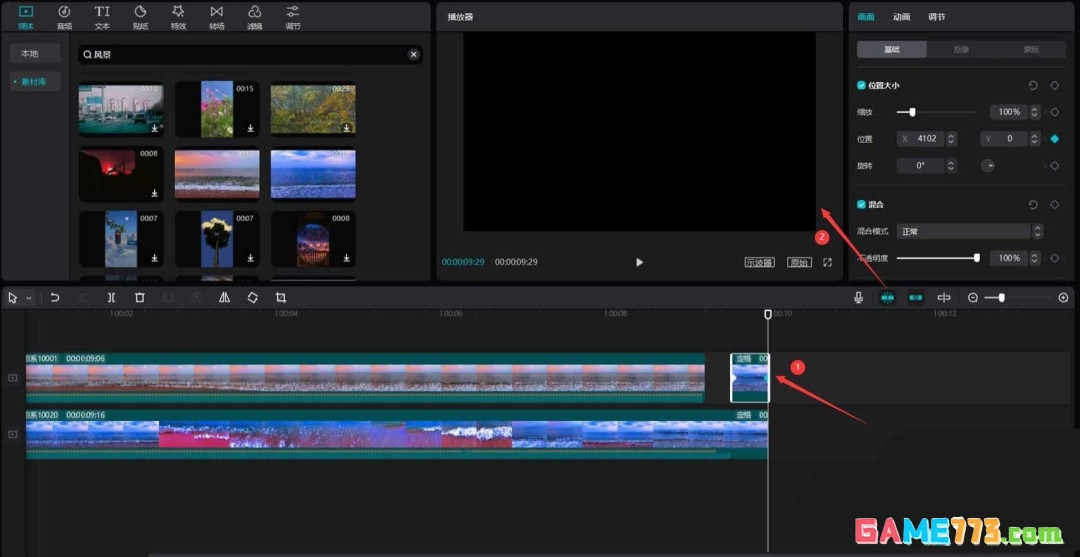Image resolution: width=1080 pixels, height=557 pixels.
Task: Switch to the 动画 tab
Action: tap(901, 17)
